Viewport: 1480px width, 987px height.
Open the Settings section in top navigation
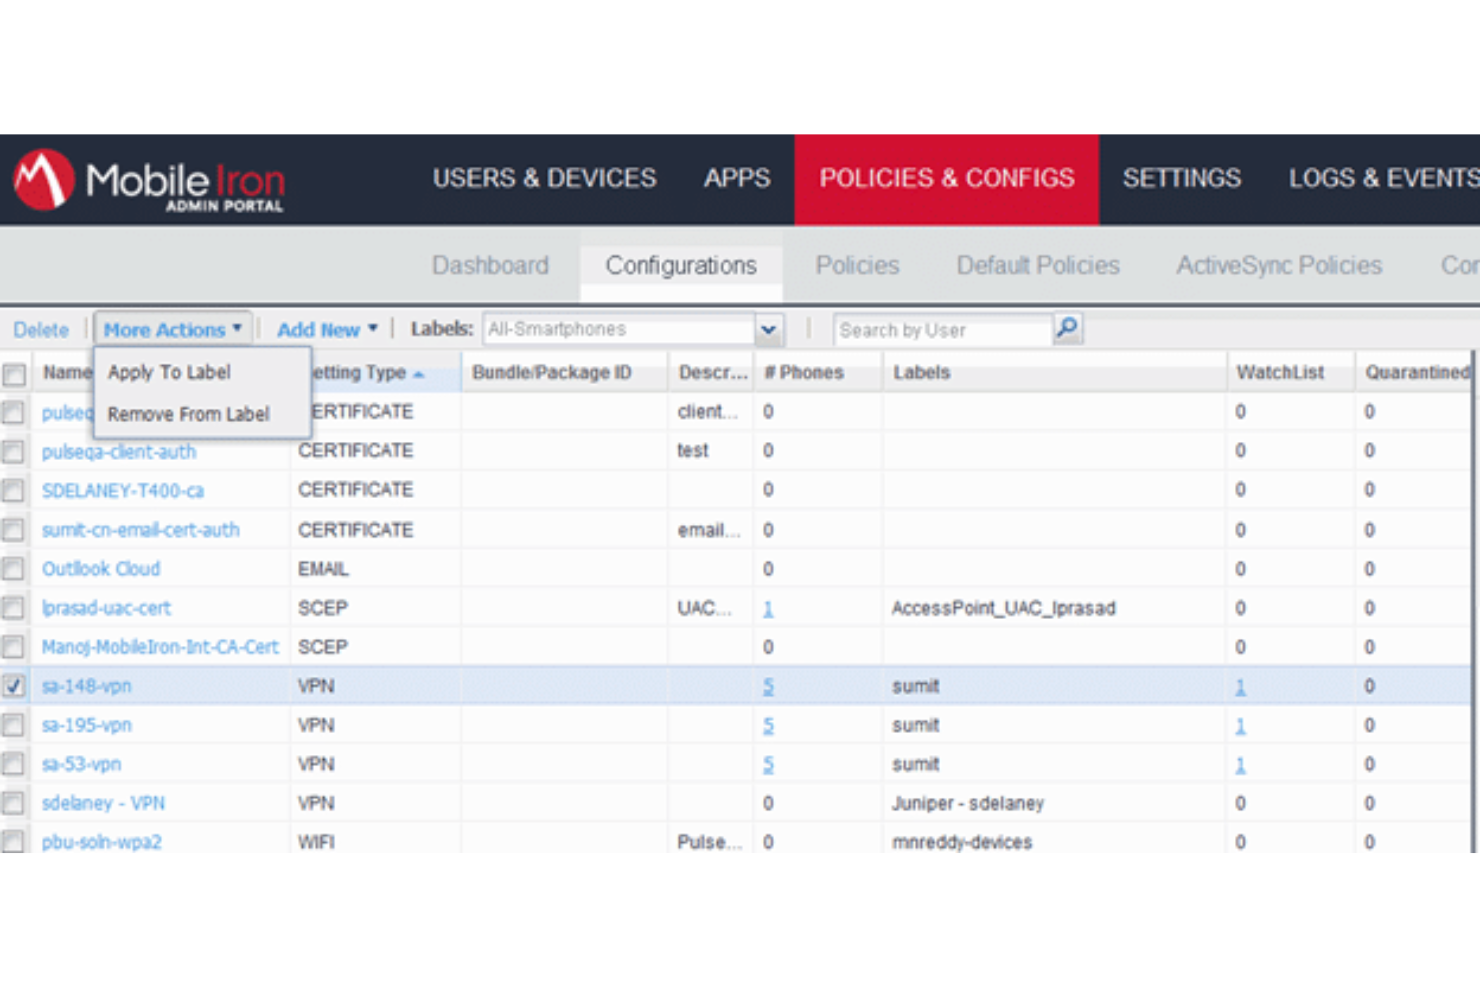pos(1181,178)
